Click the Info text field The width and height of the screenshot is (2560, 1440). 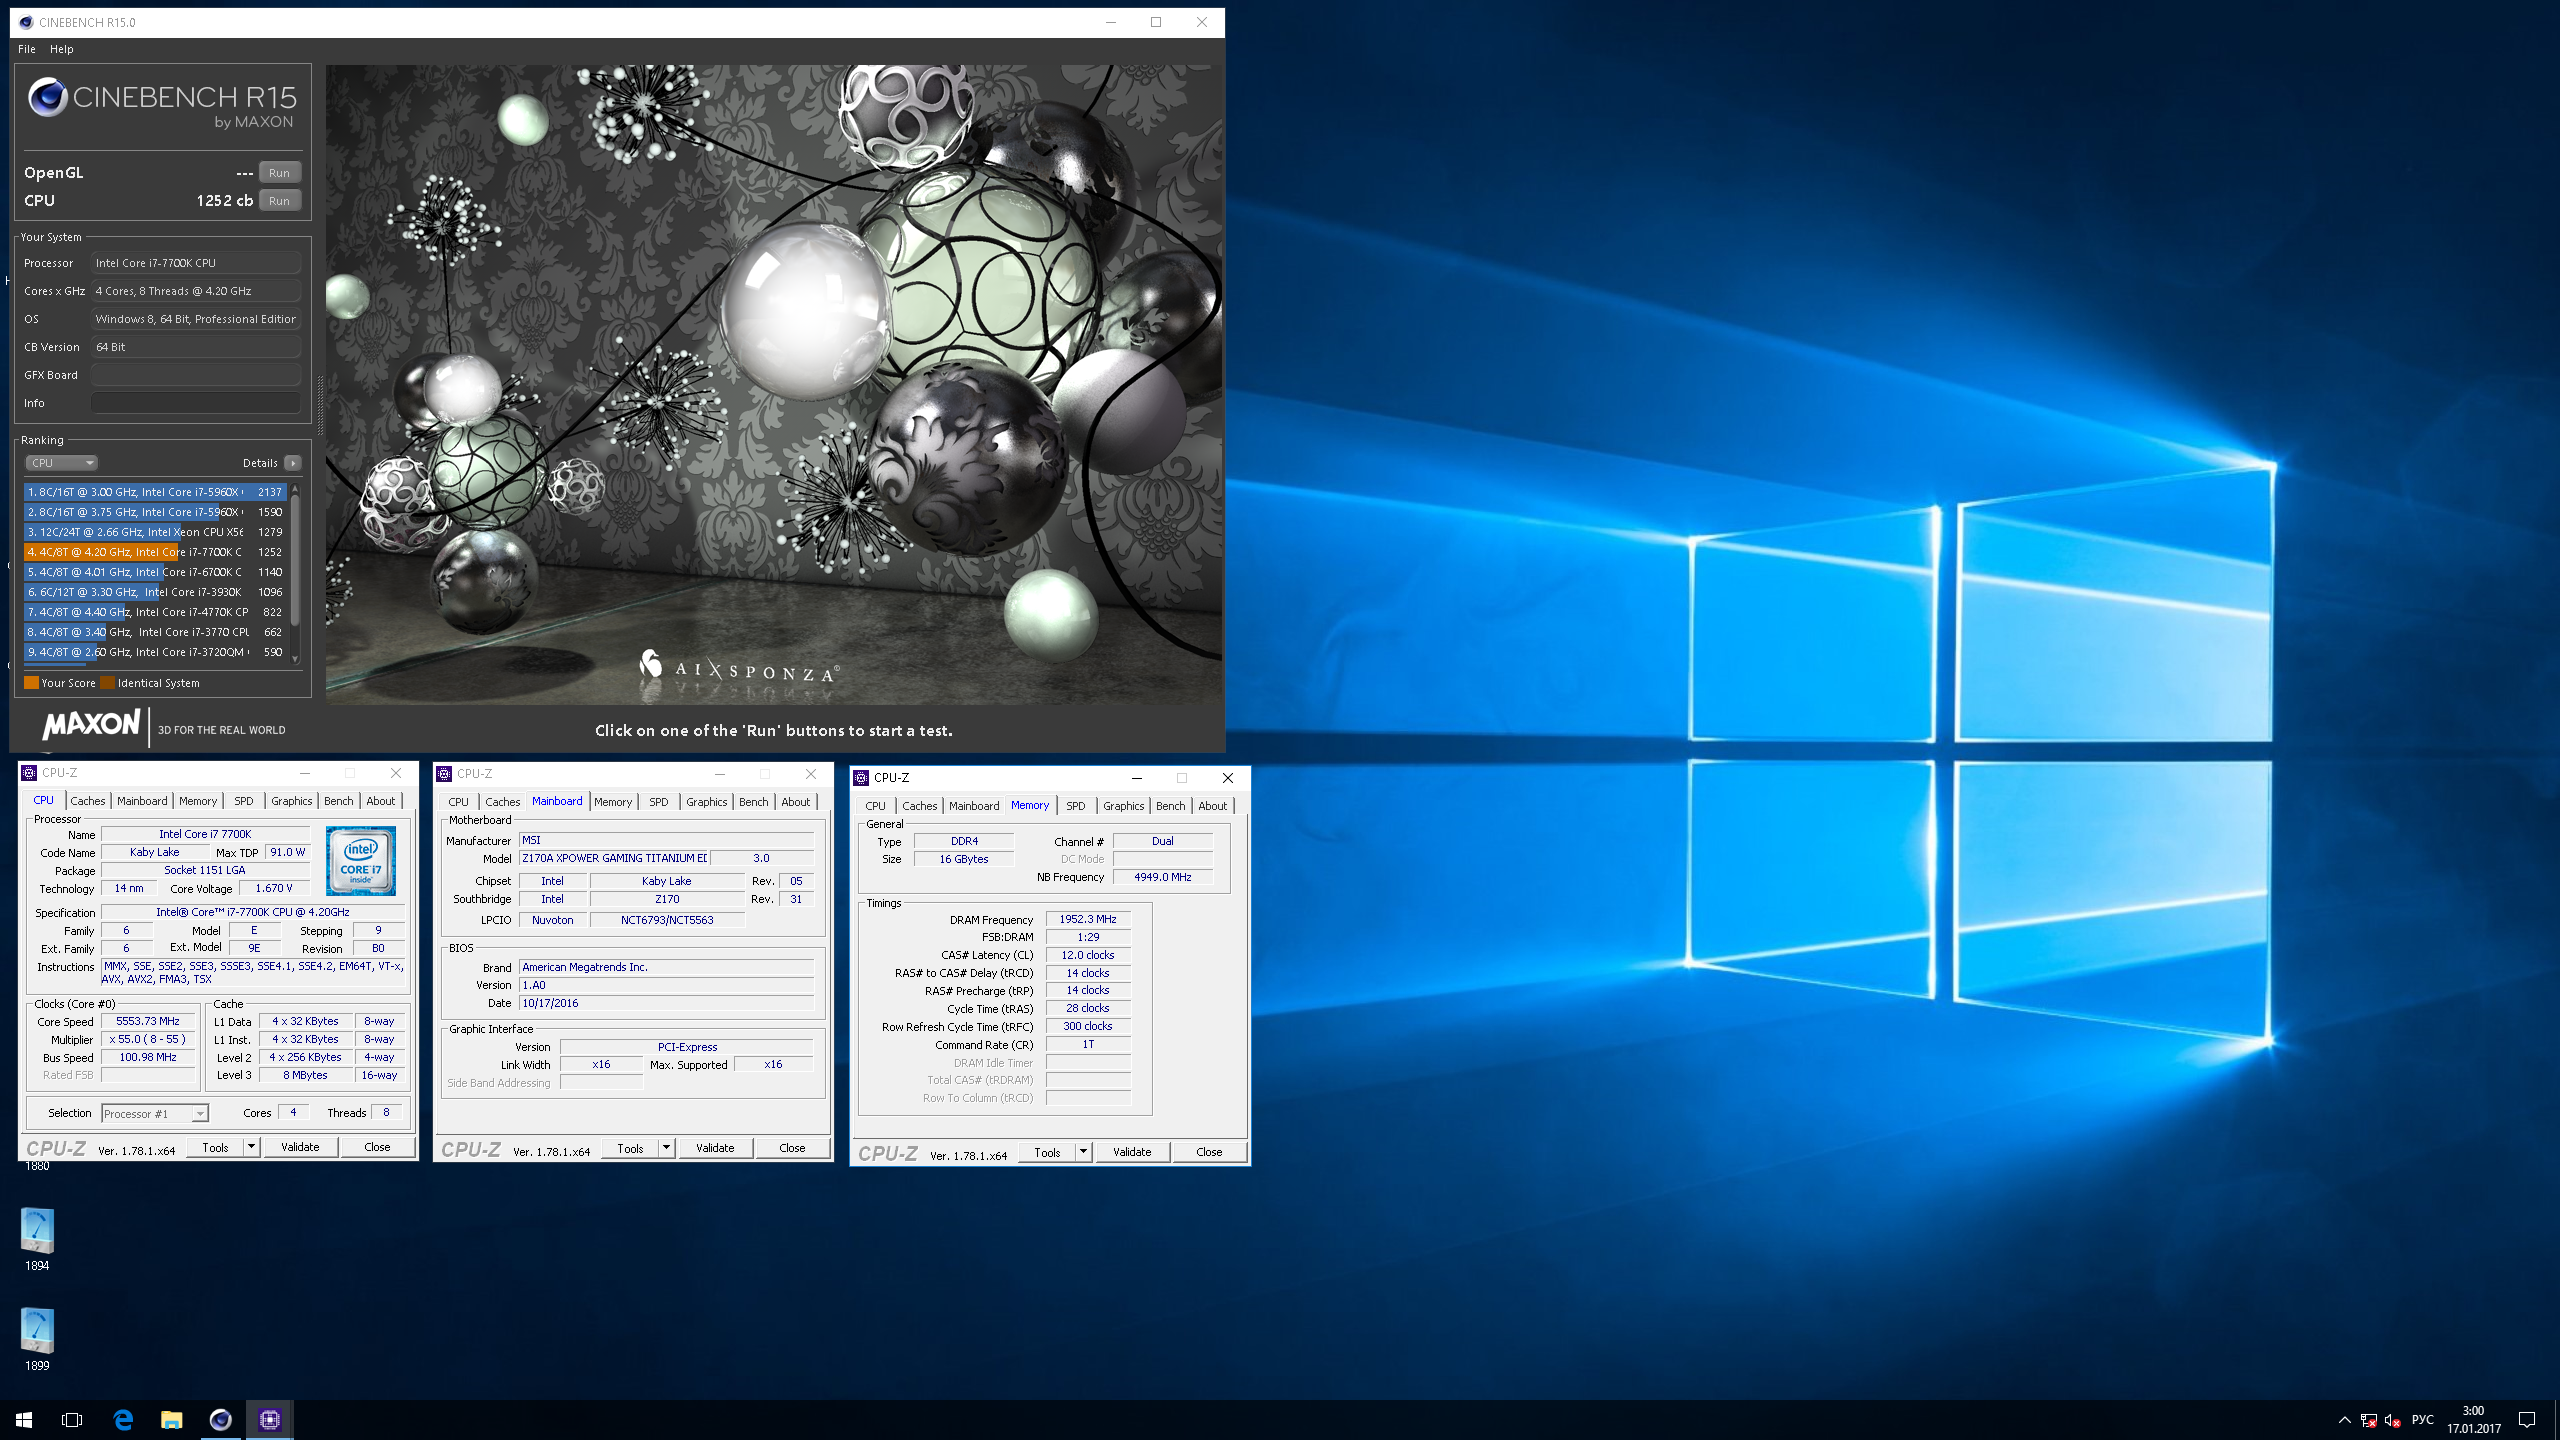(x=196, y=403)
